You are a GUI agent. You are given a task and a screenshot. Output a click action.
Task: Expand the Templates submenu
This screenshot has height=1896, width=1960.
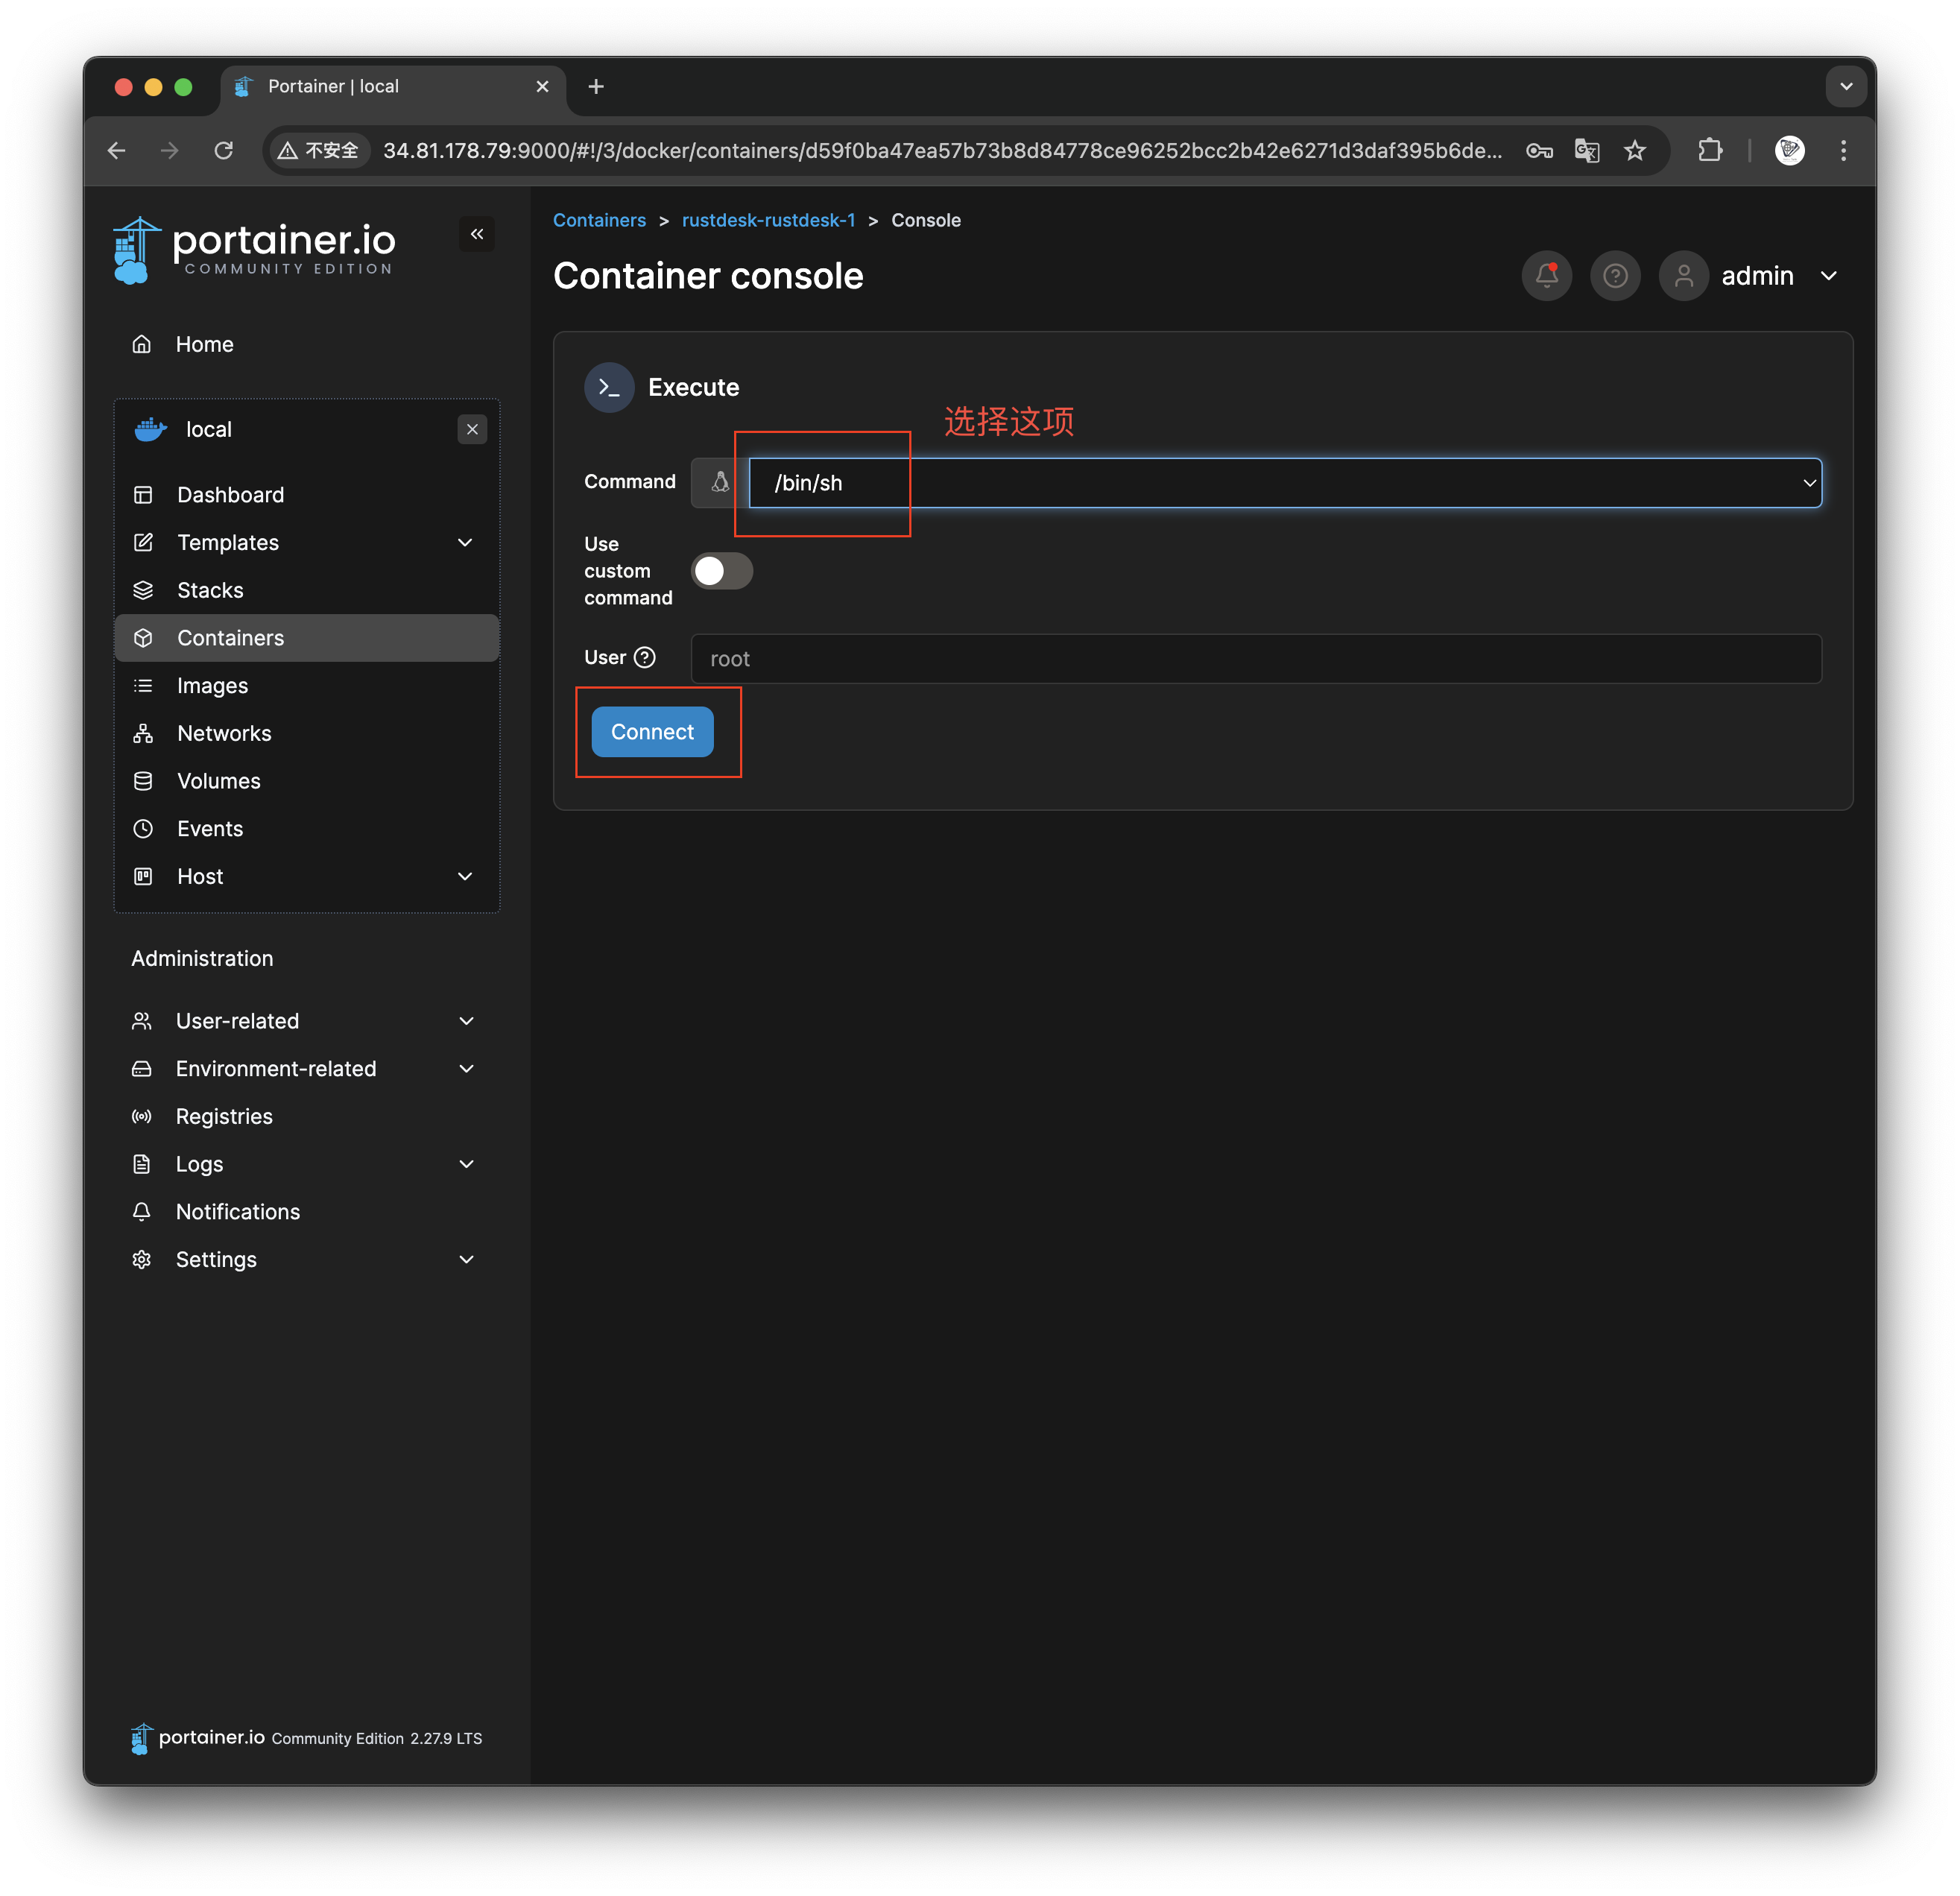point(465,542)
